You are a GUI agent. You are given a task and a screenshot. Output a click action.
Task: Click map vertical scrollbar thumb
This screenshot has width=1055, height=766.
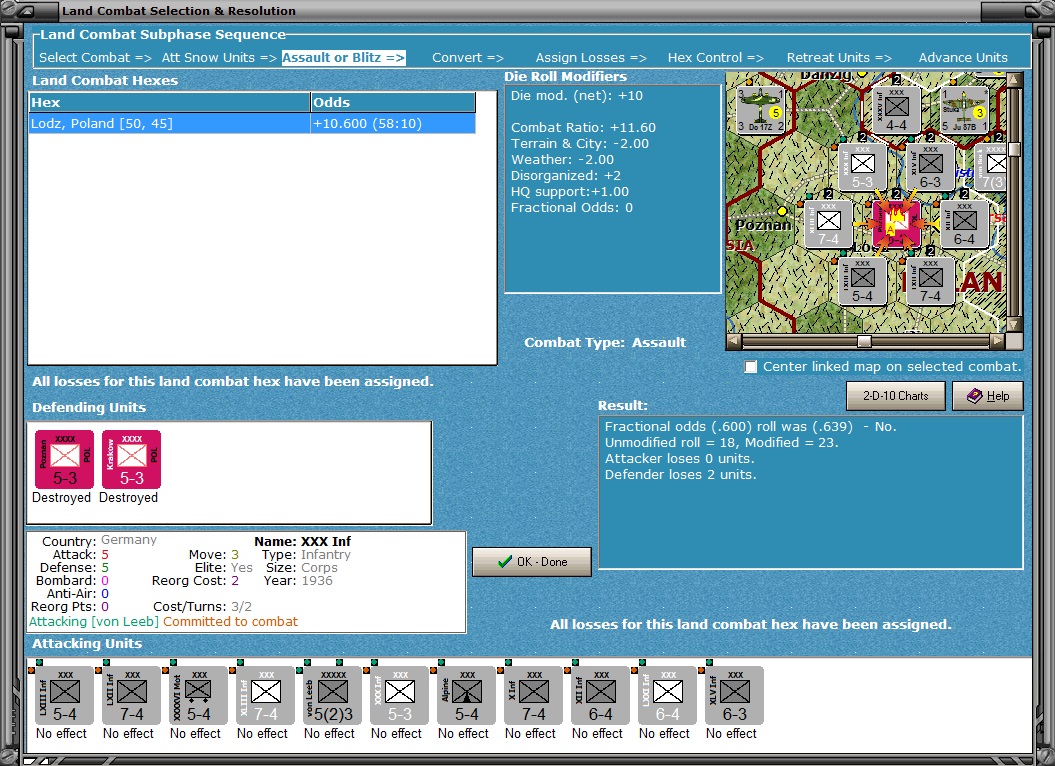click(x=1015, y=149)
